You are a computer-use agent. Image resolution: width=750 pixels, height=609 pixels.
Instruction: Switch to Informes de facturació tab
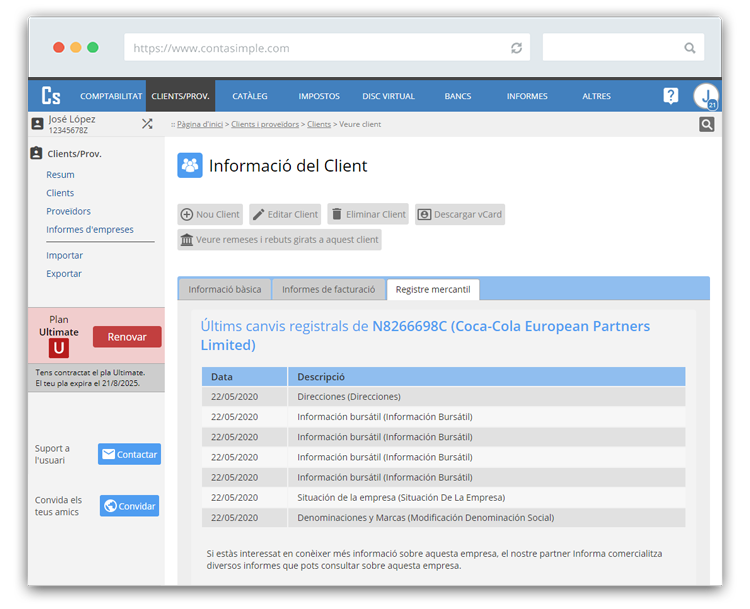[x=329, y=289]
